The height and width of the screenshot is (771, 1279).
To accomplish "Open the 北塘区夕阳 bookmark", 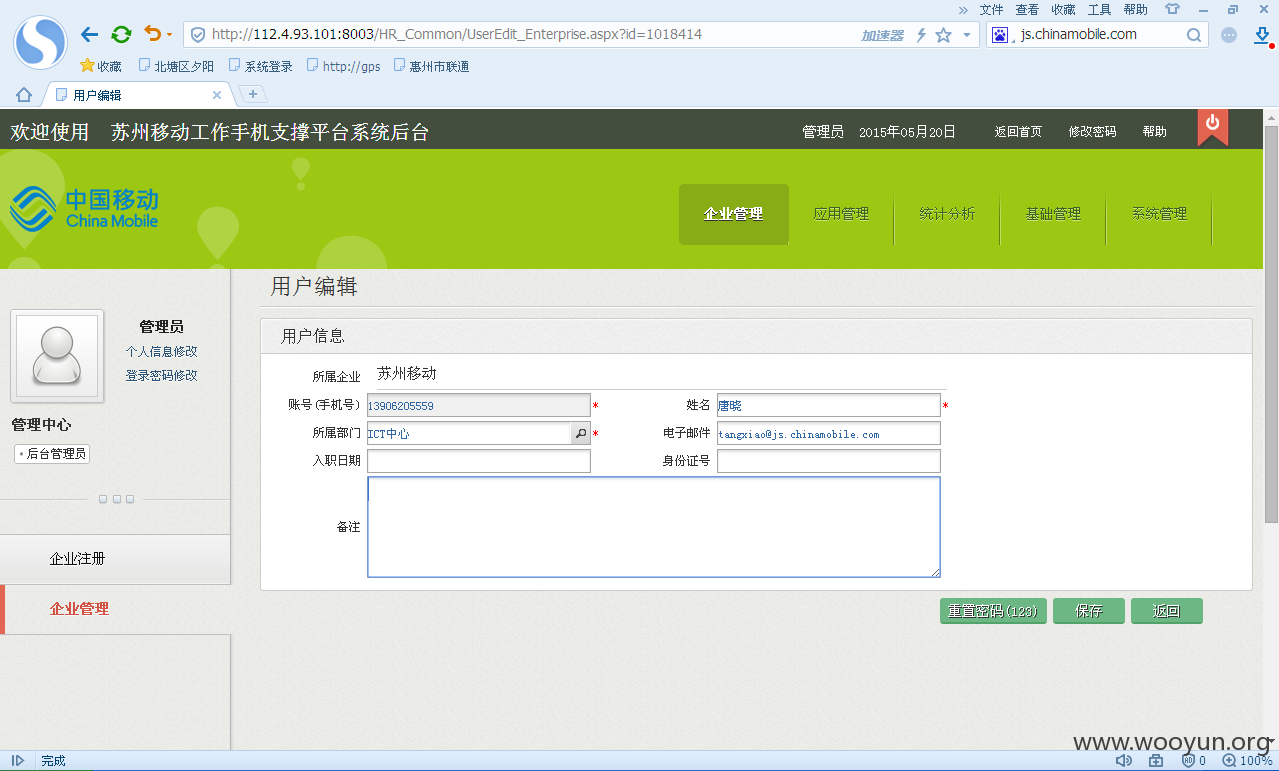I will (176, 66).
